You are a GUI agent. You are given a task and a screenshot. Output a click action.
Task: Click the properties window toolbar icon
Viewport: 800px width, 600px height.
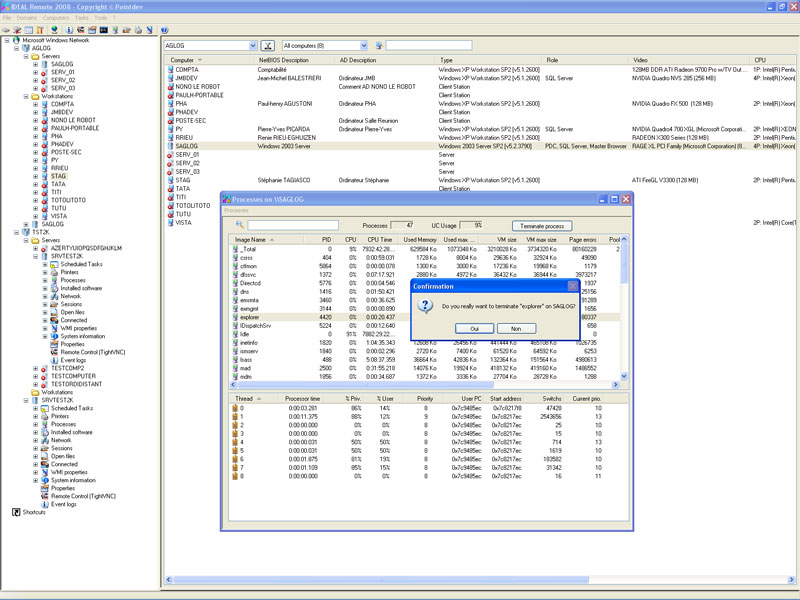point(92,30)
